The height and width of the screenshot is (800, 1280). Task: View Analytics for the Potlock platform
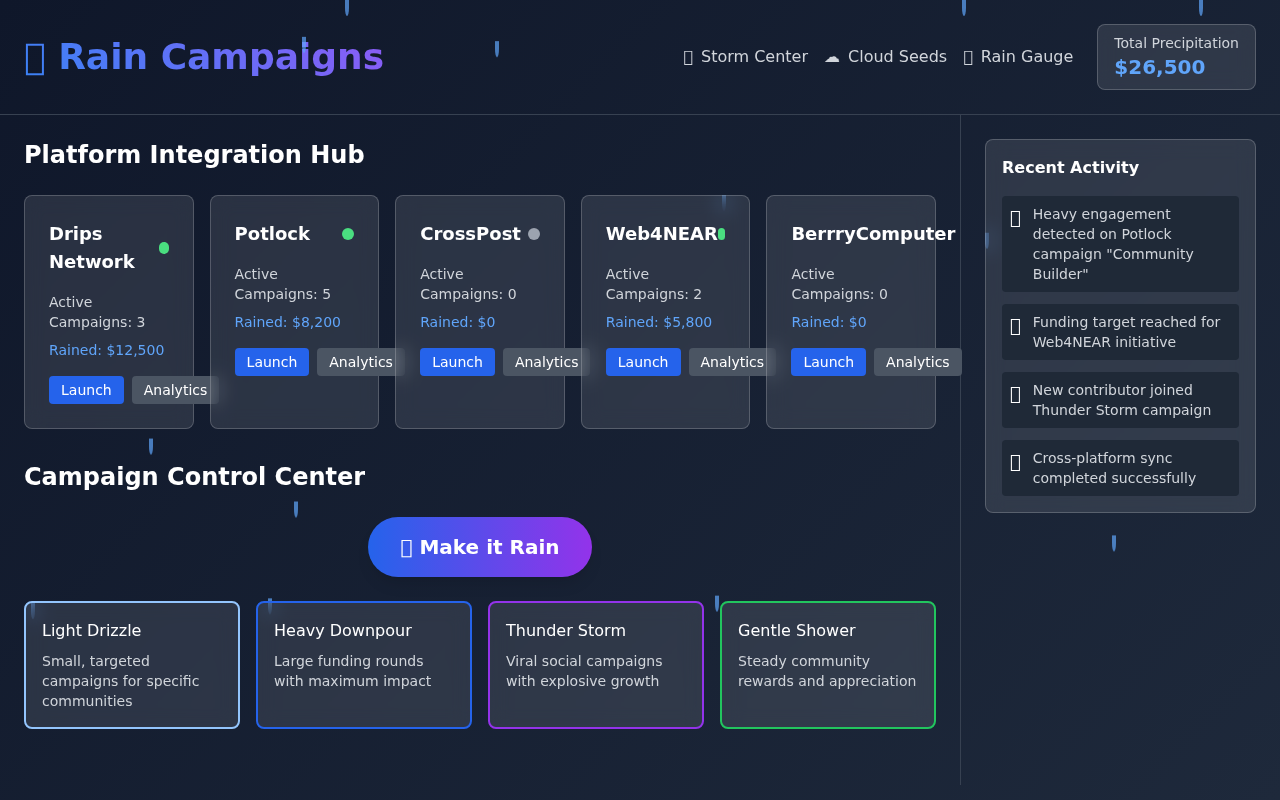361,362
